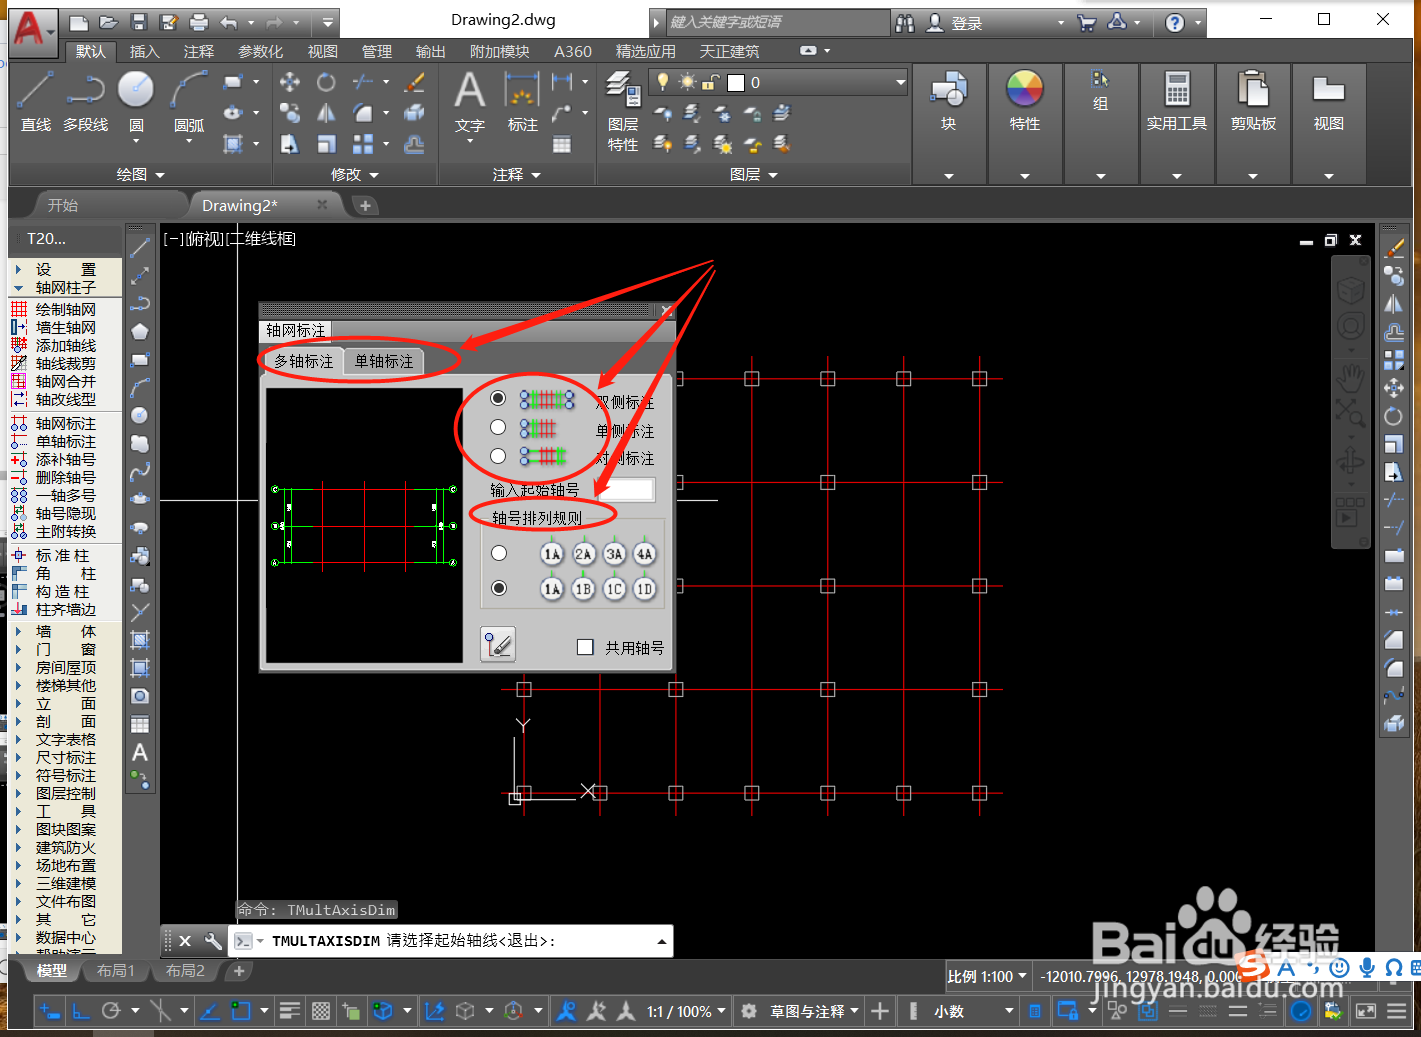
Task: Open workspace gear icon in status bar
Action: (748, 1011)
